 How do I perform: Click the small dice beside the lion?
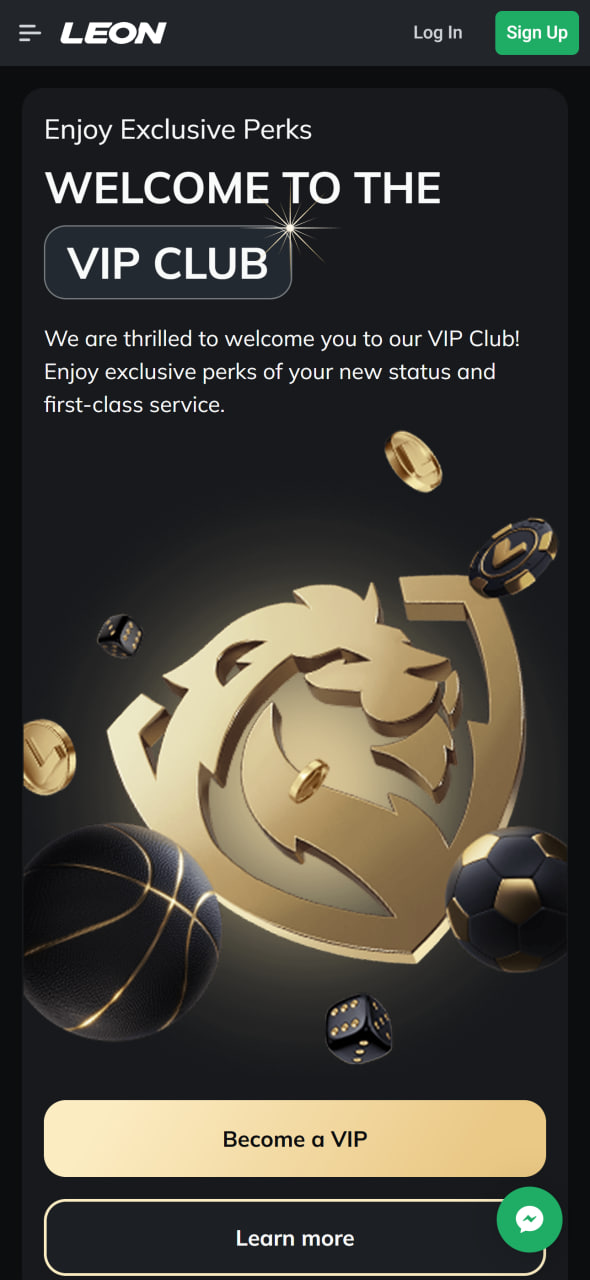coord(119,635)
